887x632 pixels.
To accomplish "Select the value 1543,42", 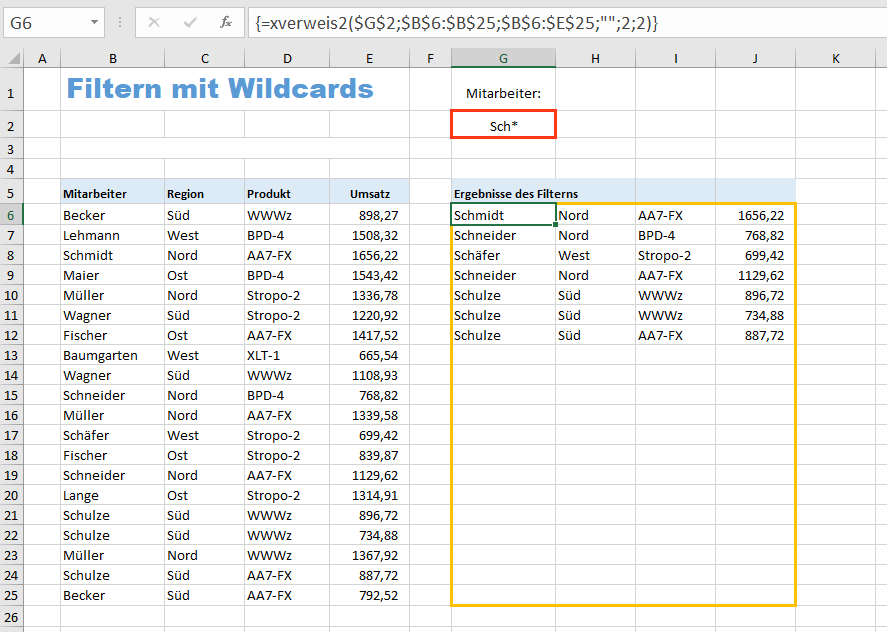I will coord(369,276).
